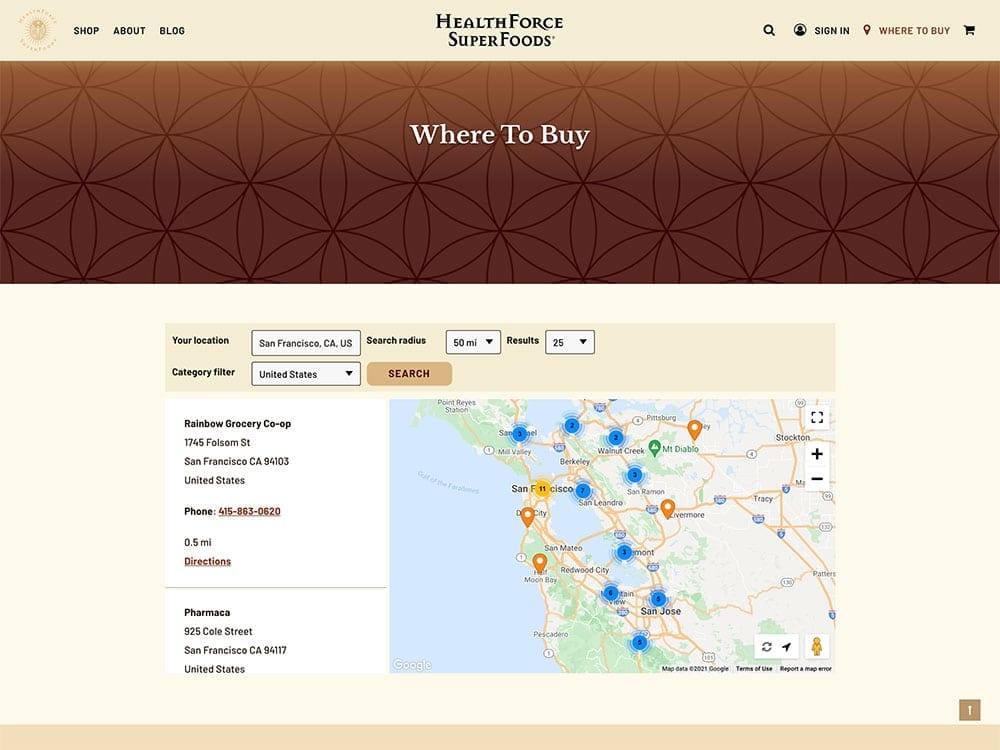1000x750 pixels.
Task: Open the site search magnifier icon
Action: [769, 30]
